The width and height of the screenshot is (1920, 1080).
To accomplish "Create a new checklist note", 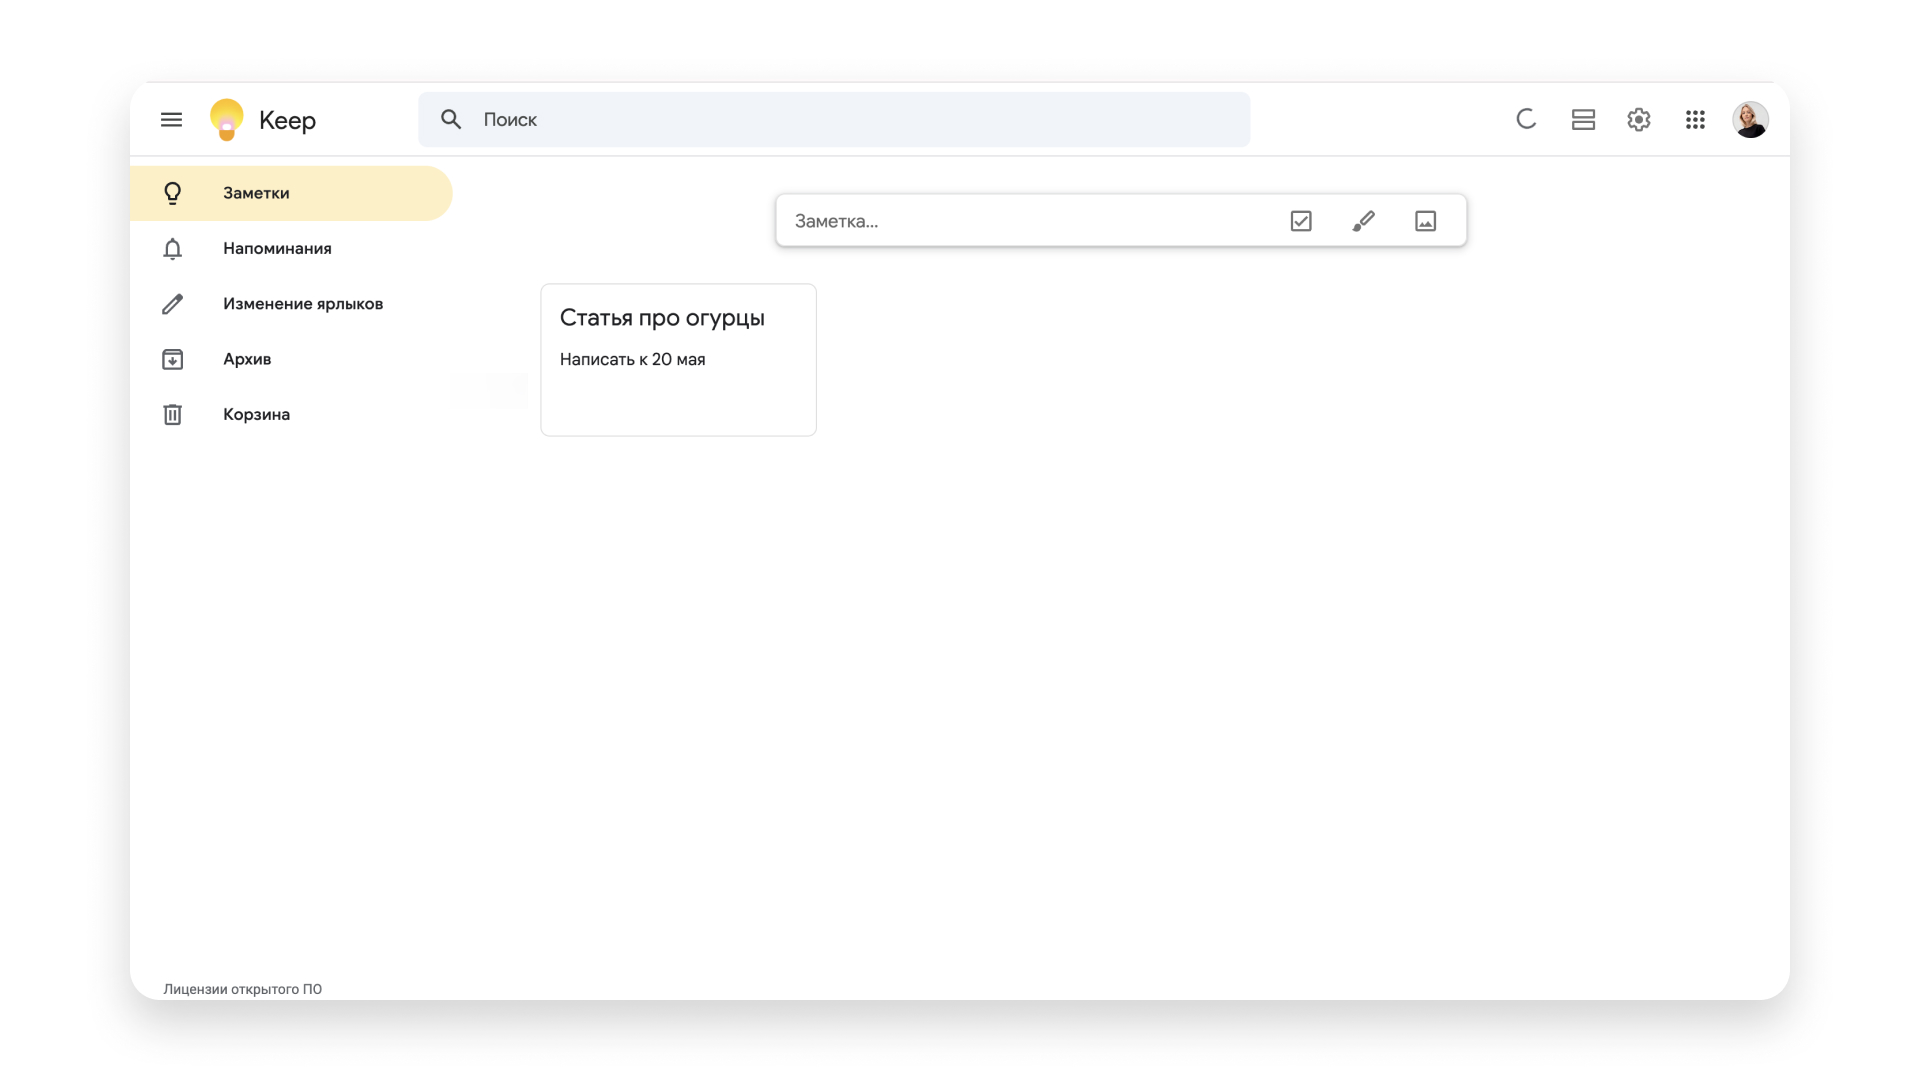I will 1301,221.
